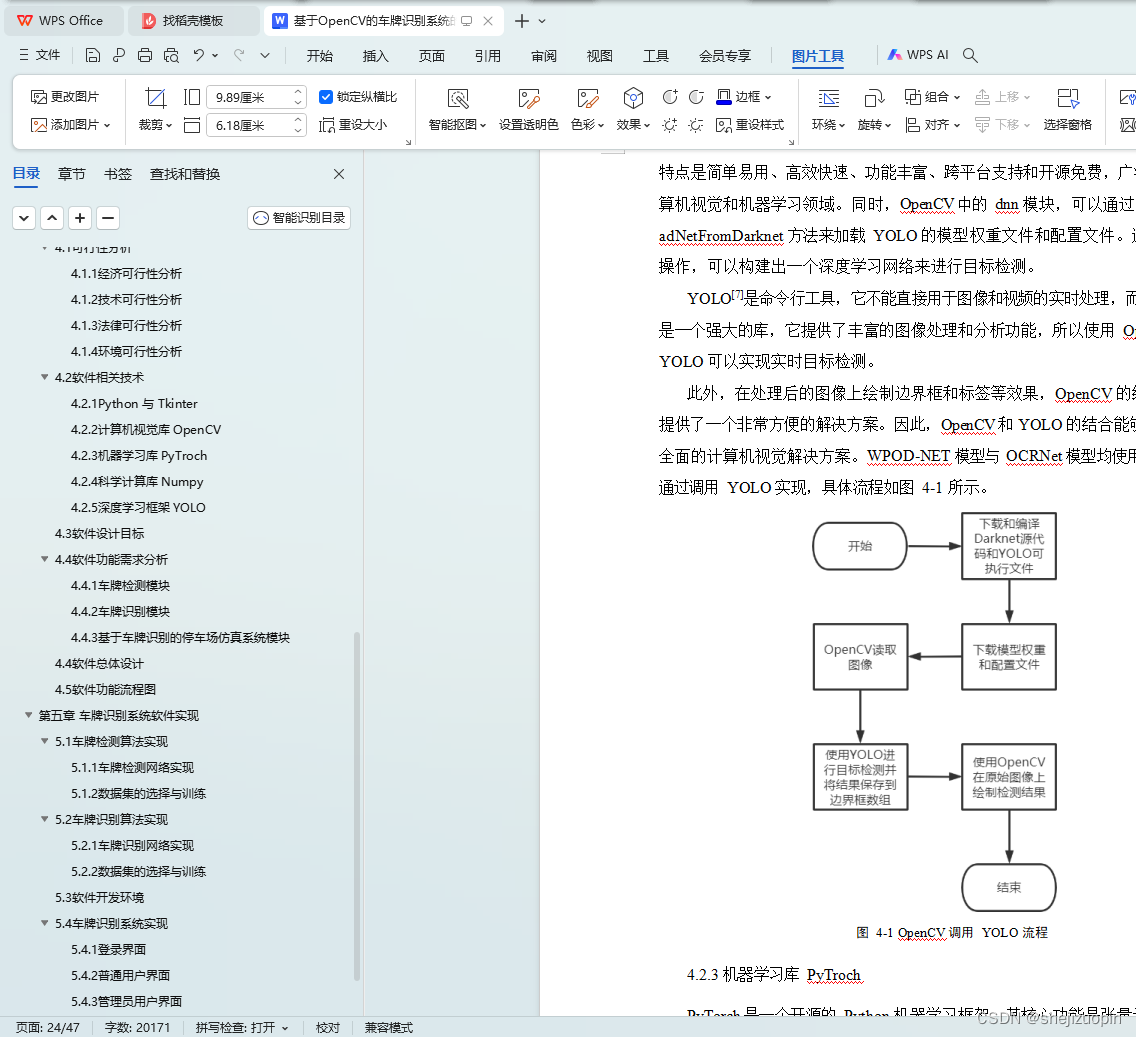Click the navigation pane scrollbar

pos(356,806)
